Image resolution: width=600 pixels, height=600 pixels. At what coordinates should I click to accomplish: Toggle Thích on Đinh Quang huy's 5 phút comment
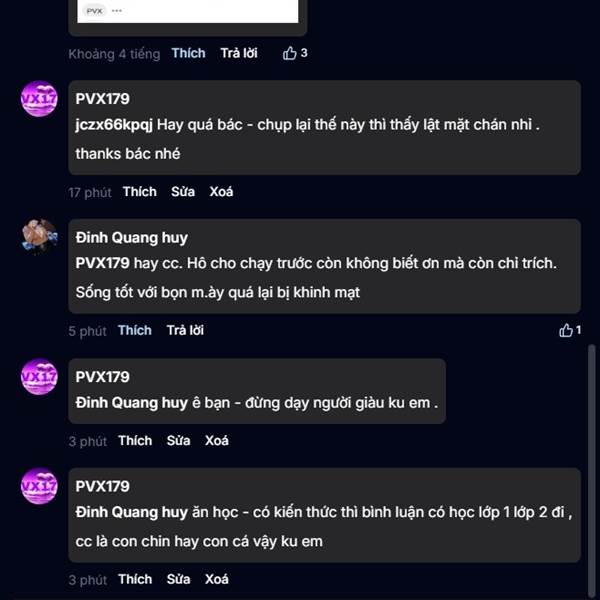(x=135, y=331)
